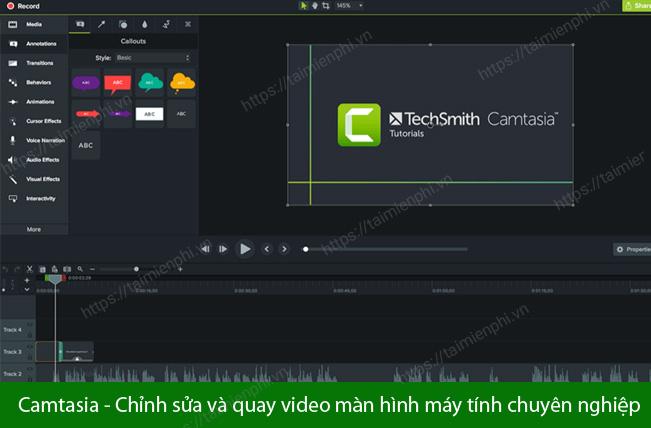Viewport: 651px width, 428px height.
Task: Choose the red speech bubble callout
Action: (x=118, y=83)
